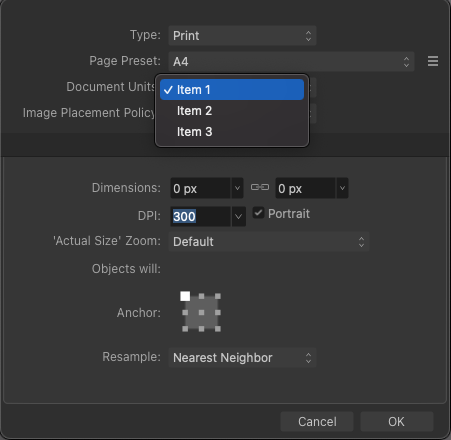Select Item 1 in the popup menu

pyautogui.click(x=232, y=90)
